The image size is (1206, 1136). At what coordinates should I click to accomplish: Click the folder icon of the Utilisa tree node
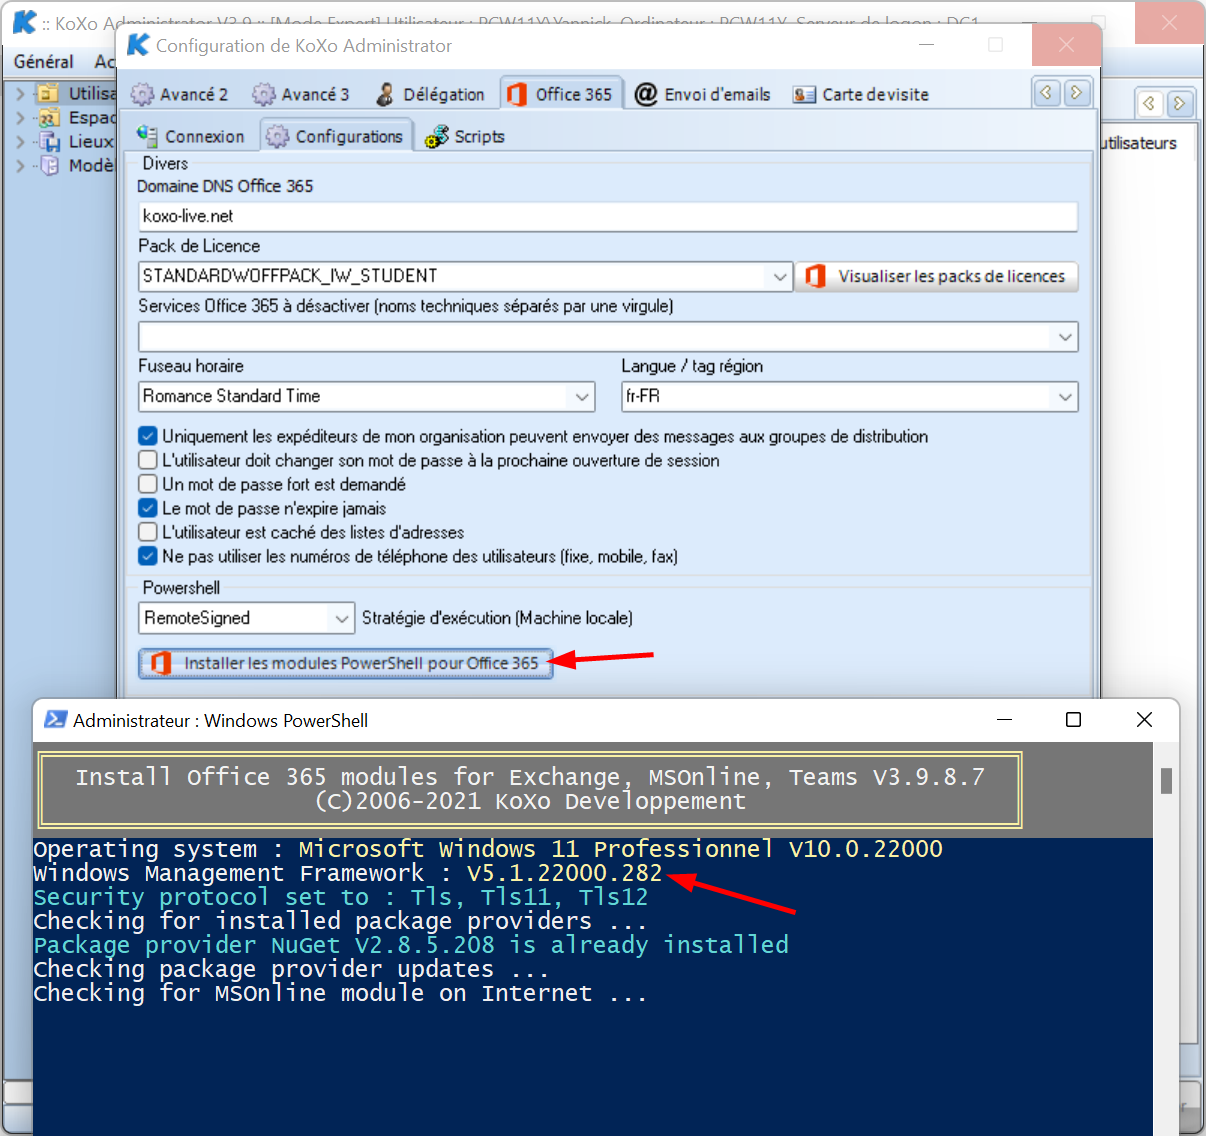[49, 94]
